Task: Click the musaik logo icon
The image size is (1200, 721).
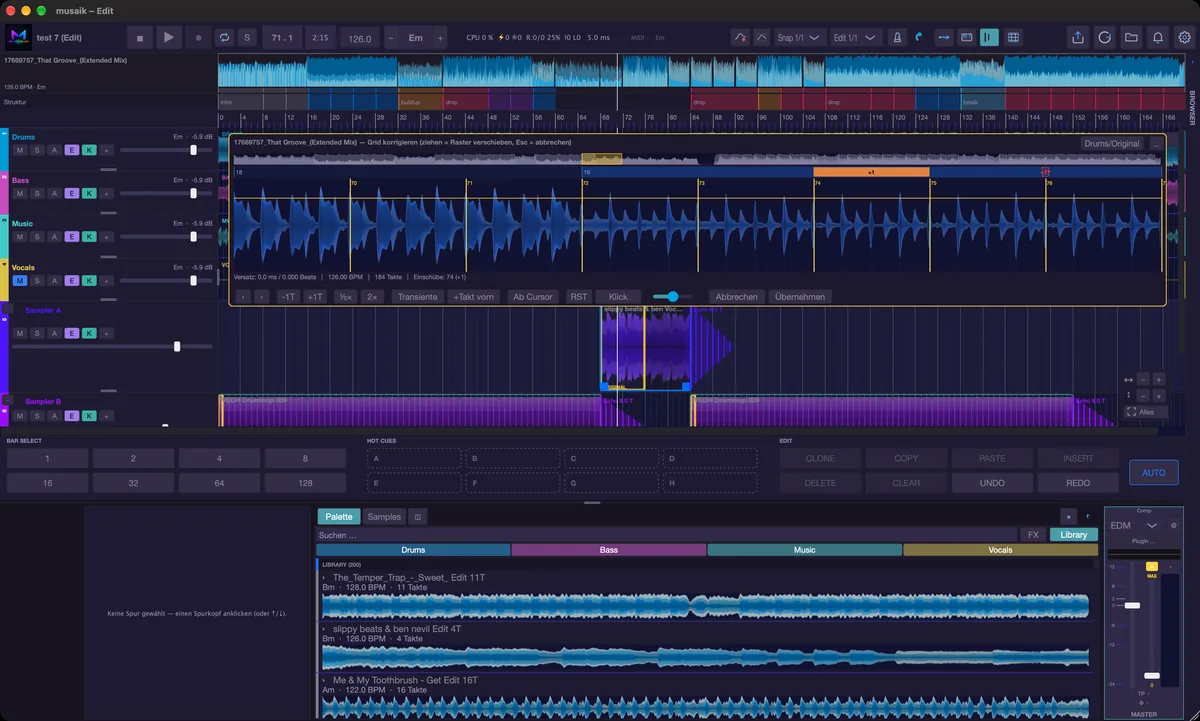Action: click(18, 38)
